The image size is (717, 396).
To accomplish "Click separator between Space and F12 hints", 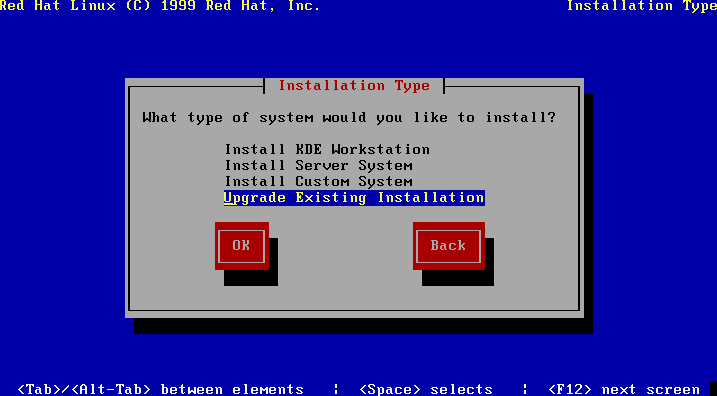I will pos(525,389).
